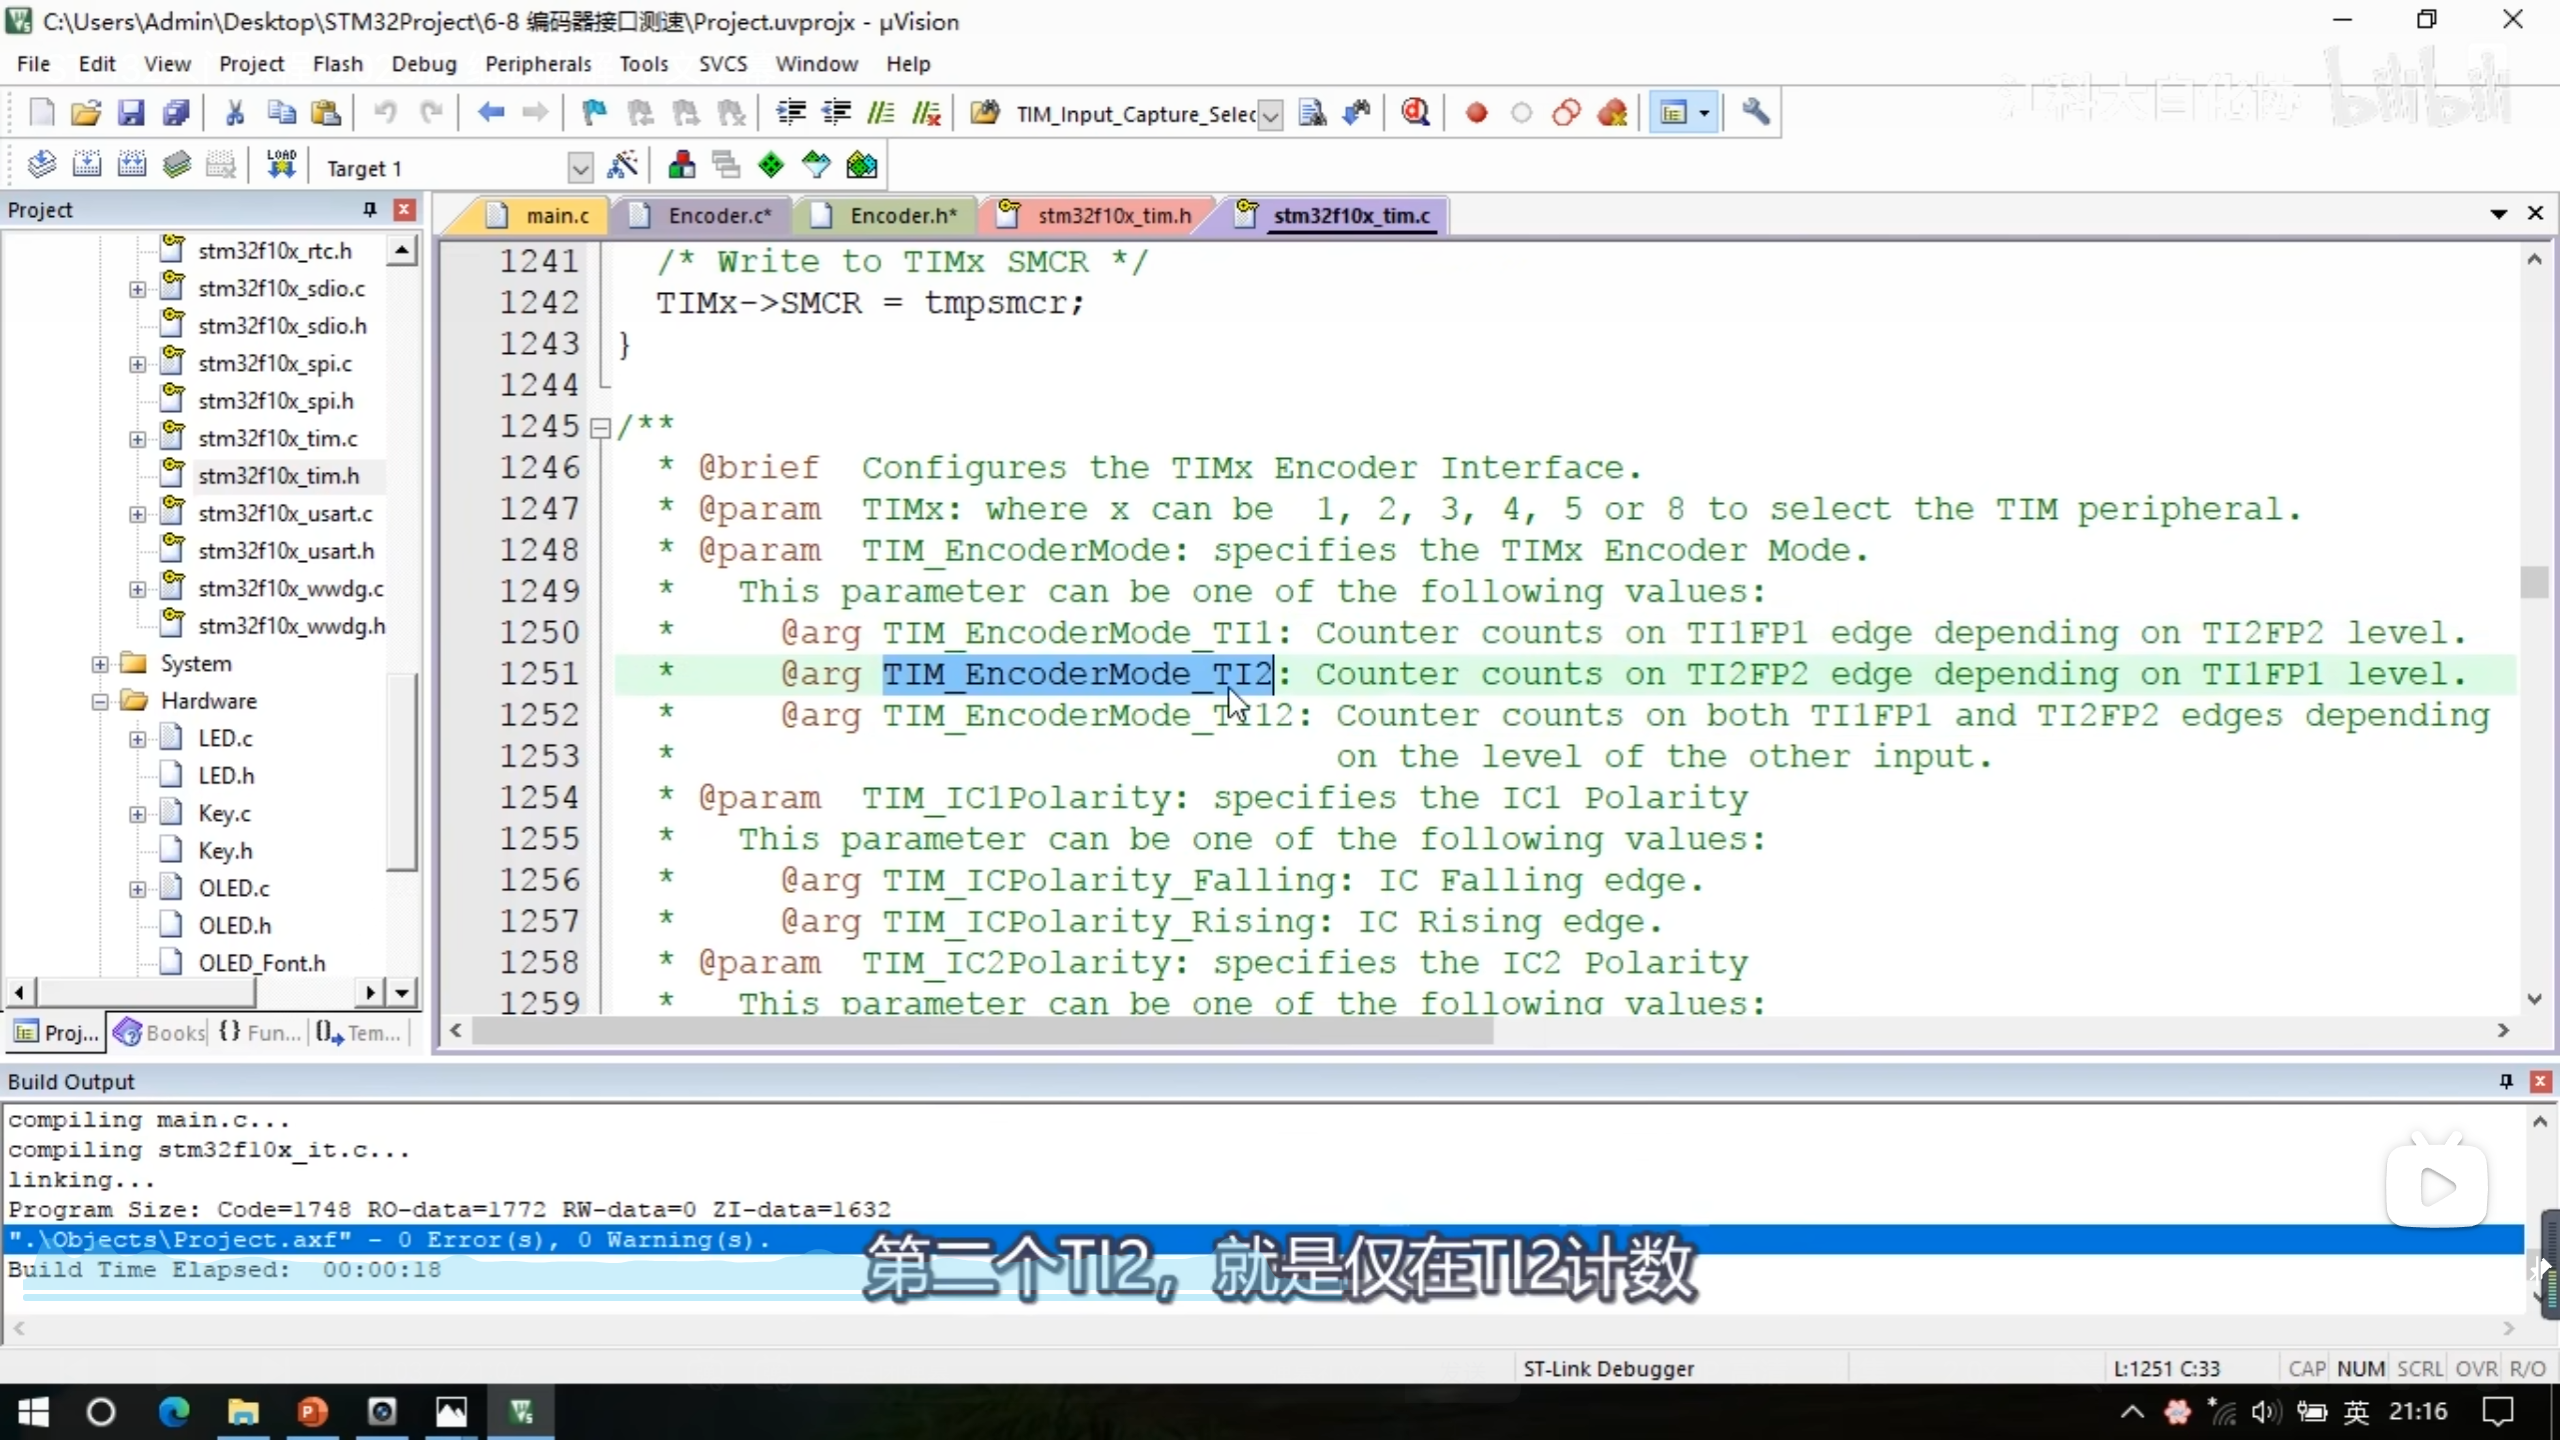Collapse the comment block at line 1245
Screen dimensions: 2560x1440
pyautogui.click(x=600, y=428)
